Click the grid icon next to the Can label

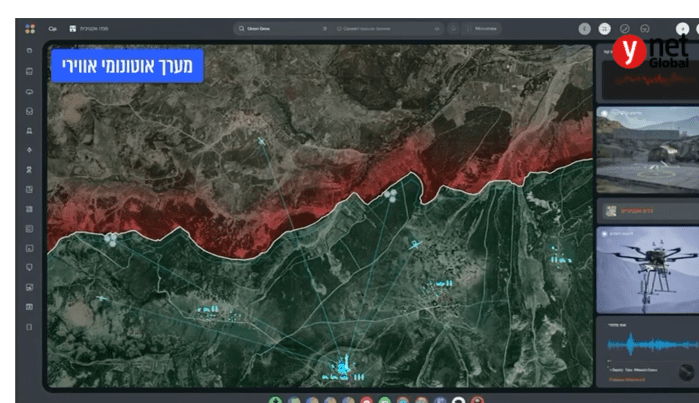[72, 29]
